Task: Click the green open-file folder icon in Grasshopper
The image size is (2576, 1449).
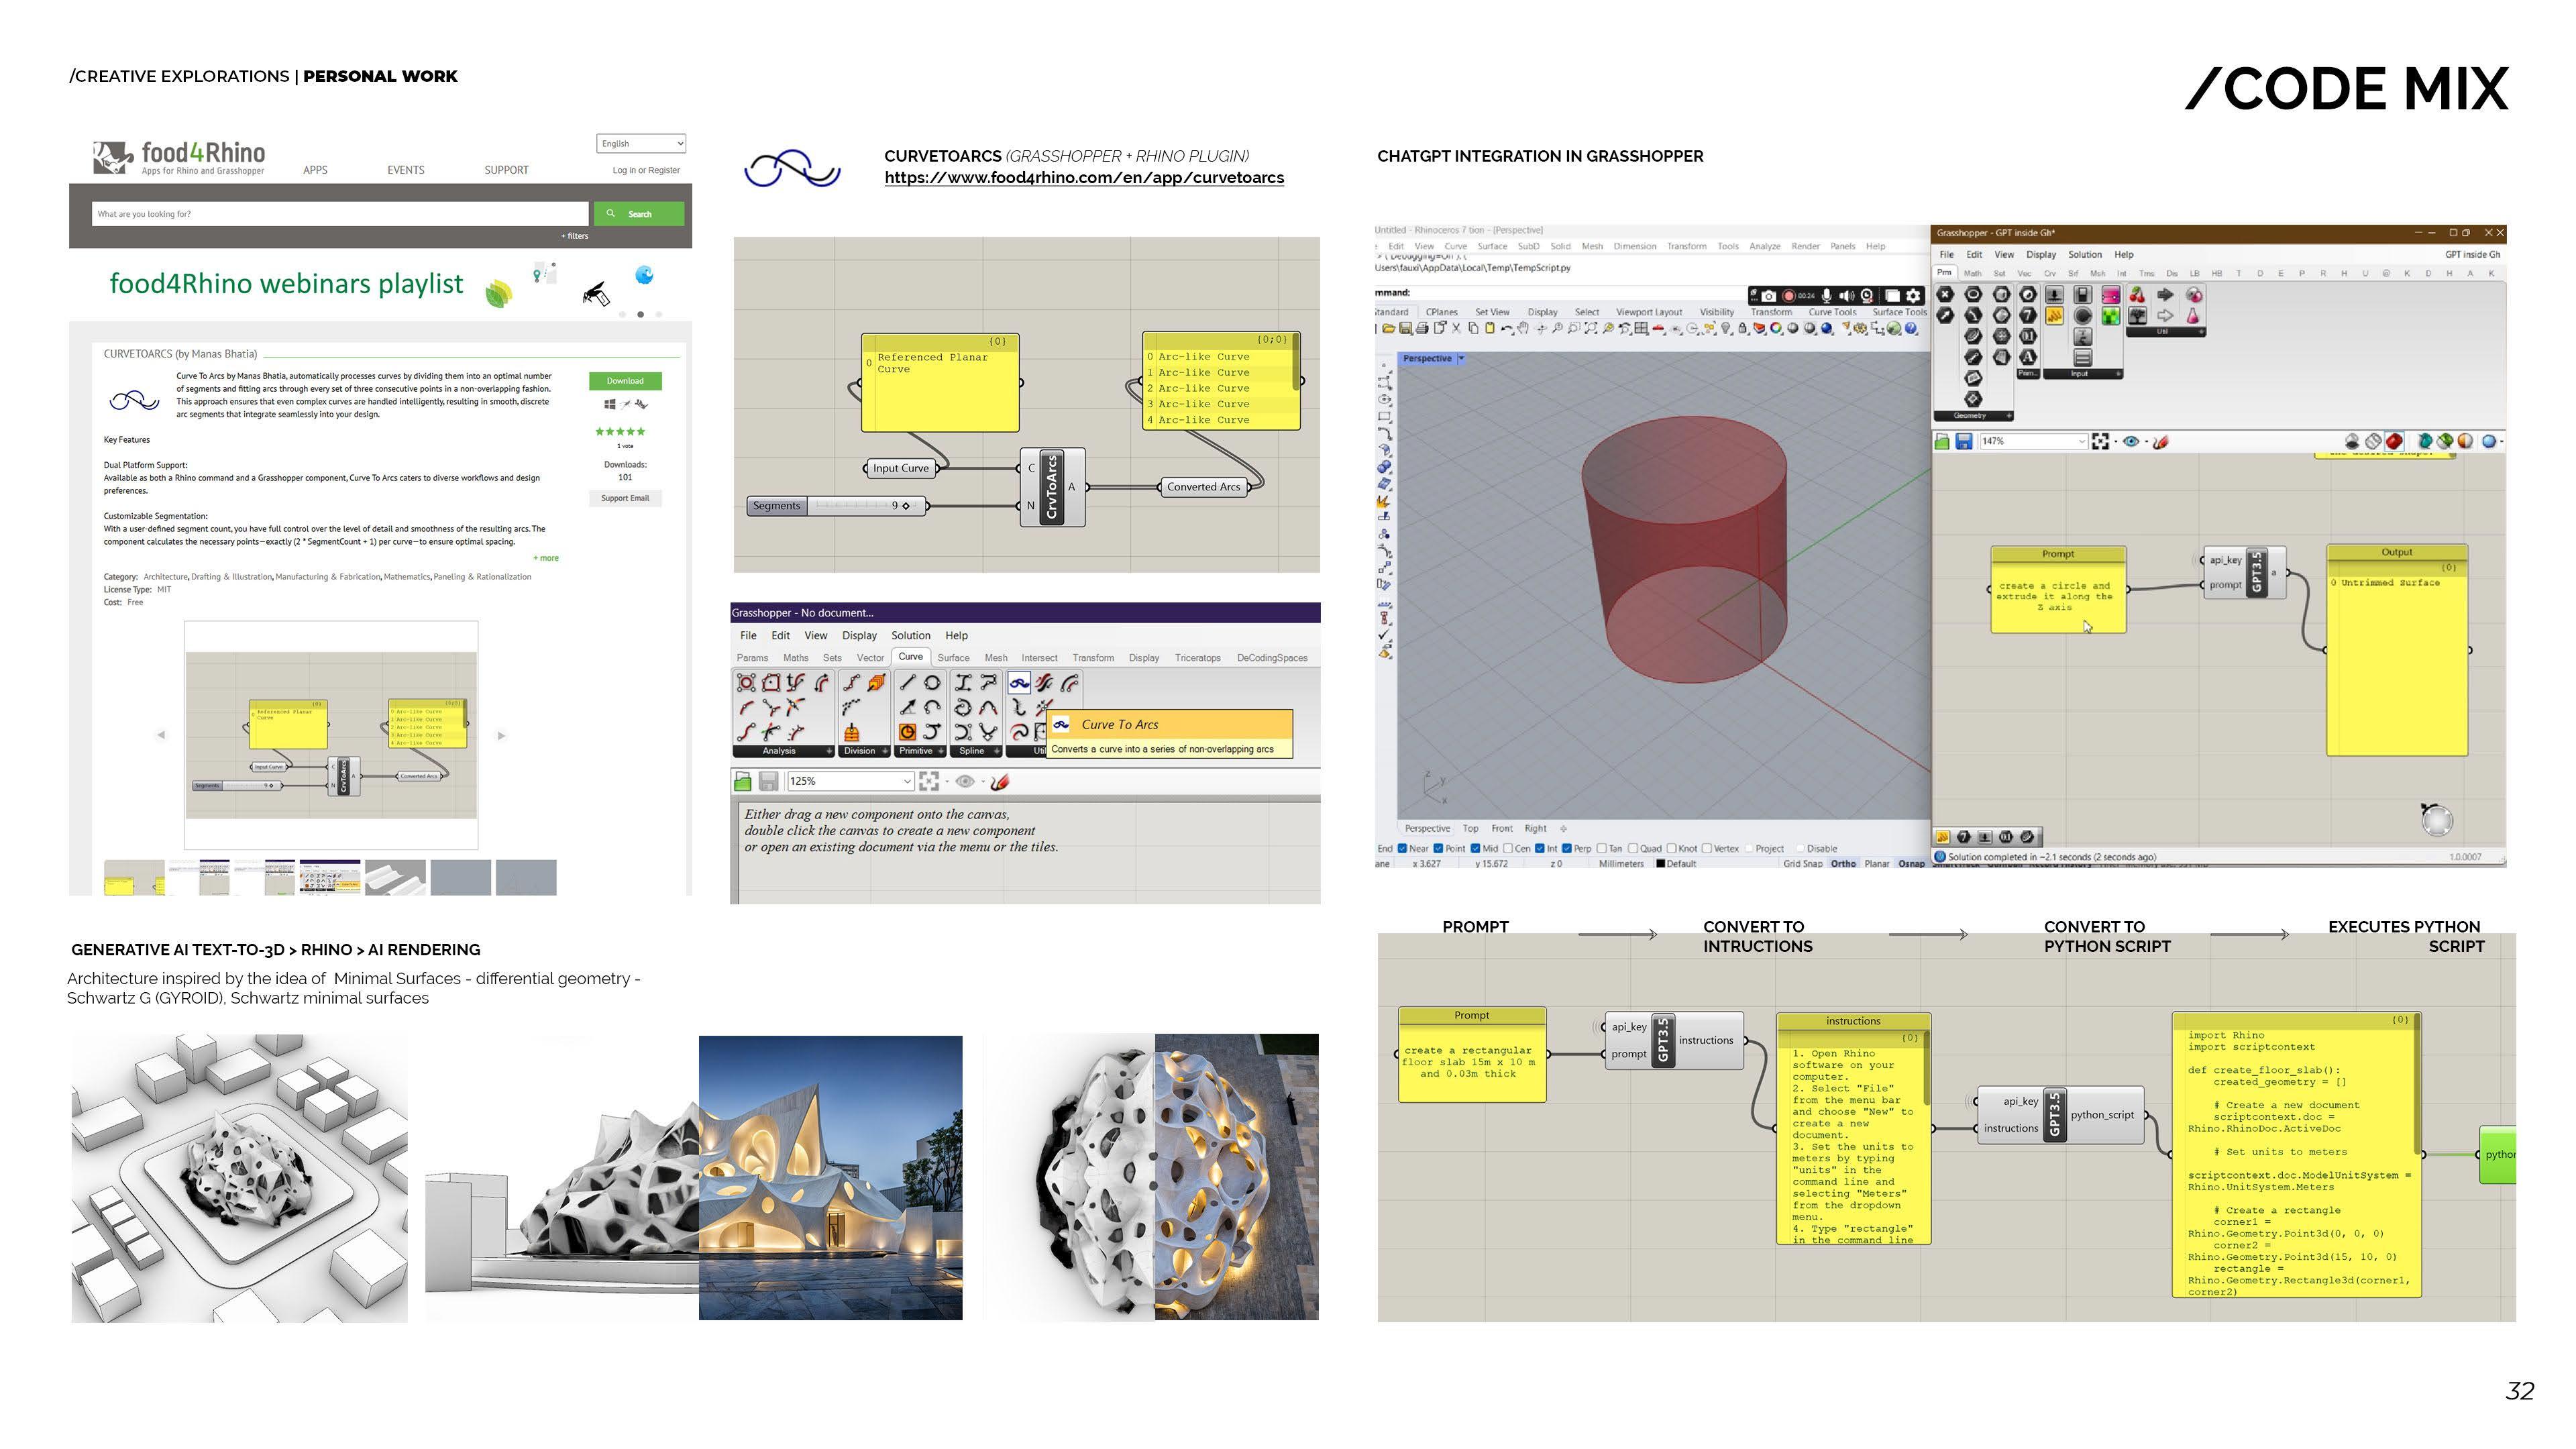Action: tap(743, 781)
